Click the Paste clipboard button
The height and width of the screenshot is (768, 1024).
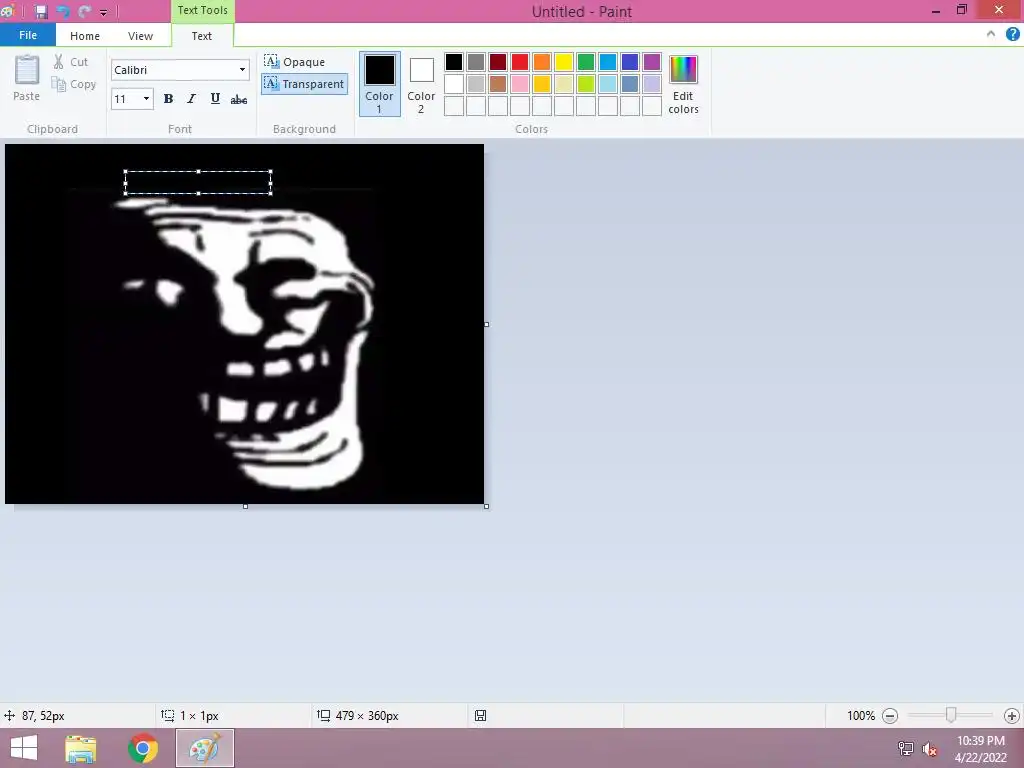click(x=27, y=78)
